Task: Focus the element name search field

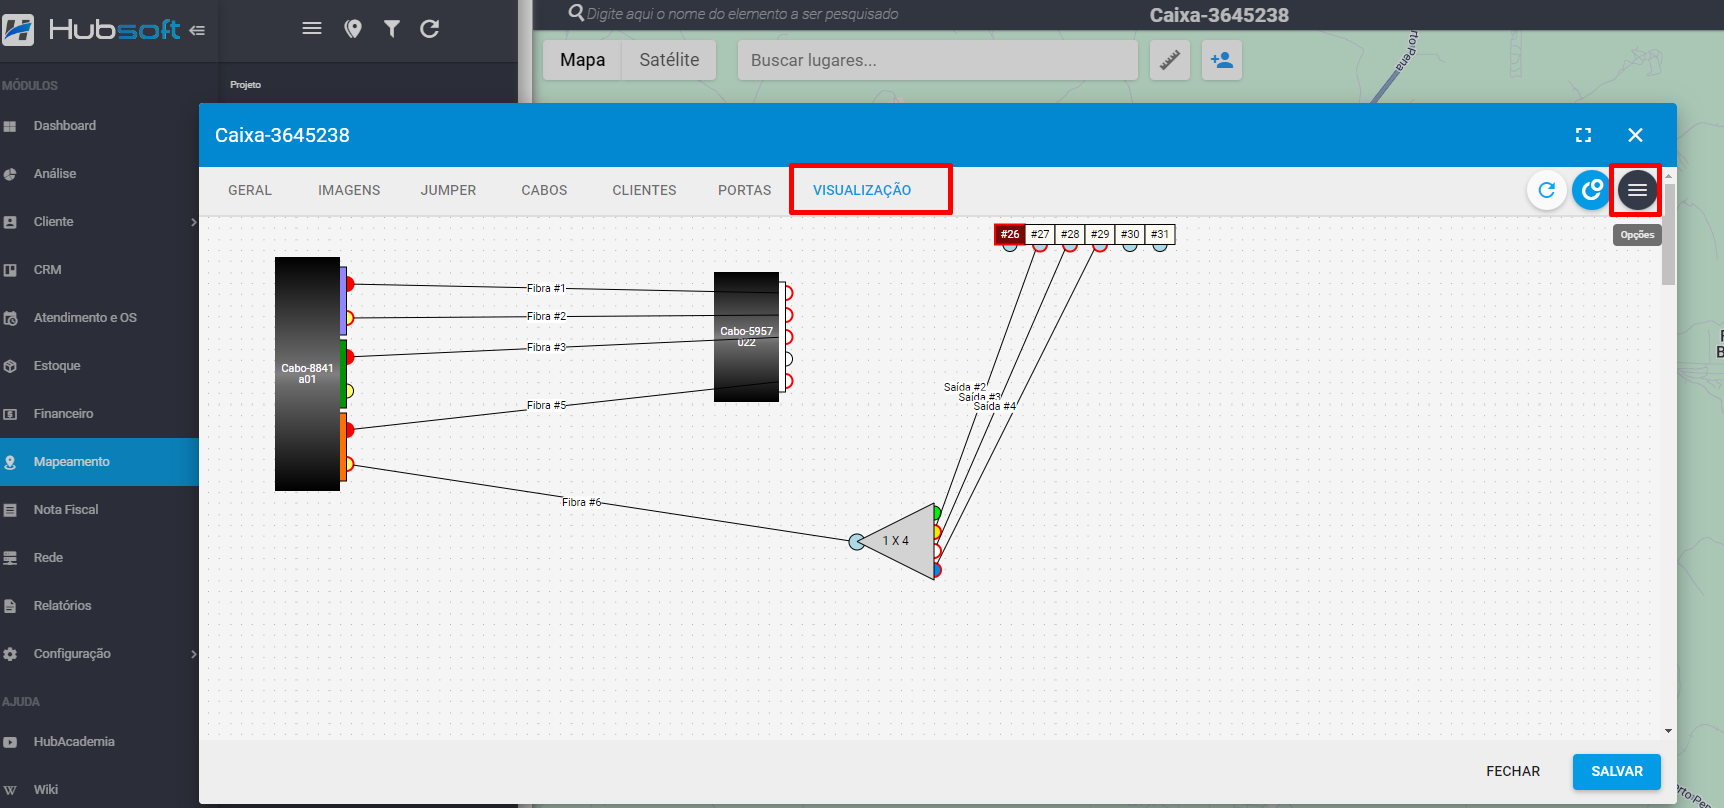Action: 743,14
